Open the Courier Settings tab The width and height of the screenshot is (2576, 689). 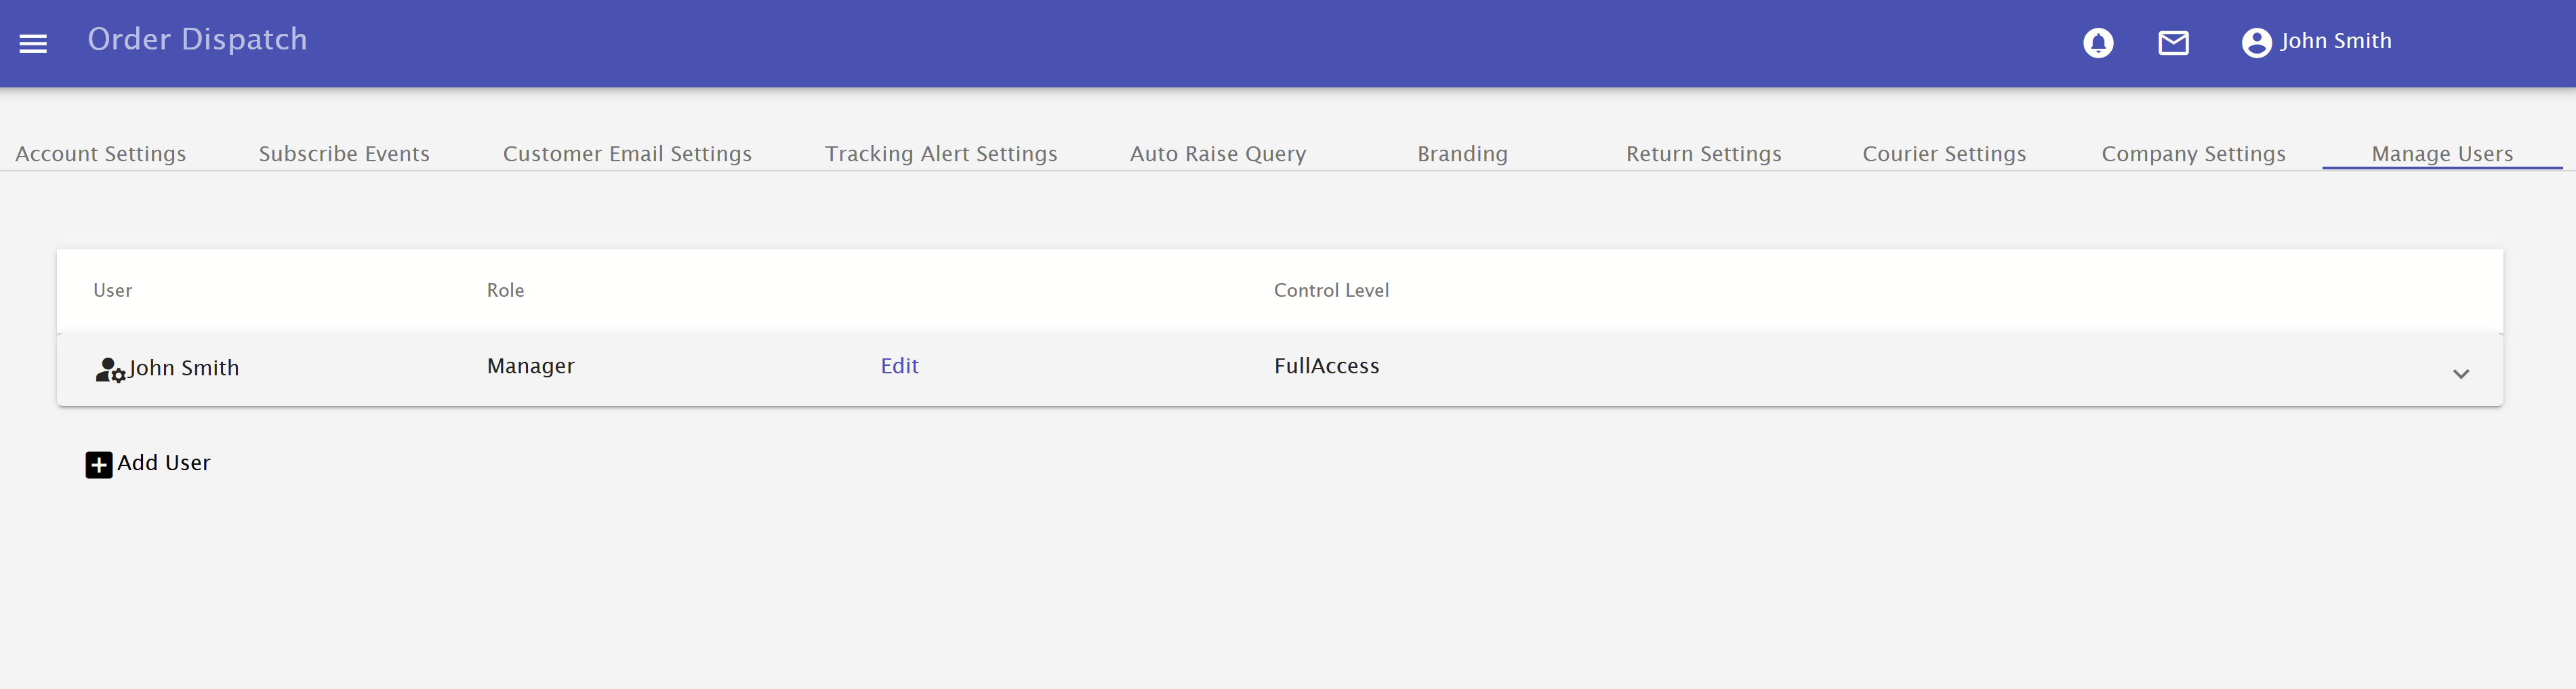(1944, 154)
